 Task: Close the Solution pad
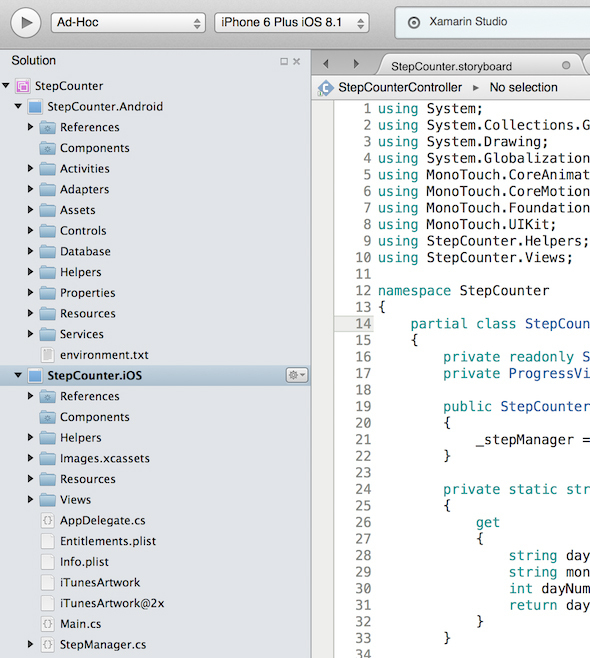pos(297,61)
